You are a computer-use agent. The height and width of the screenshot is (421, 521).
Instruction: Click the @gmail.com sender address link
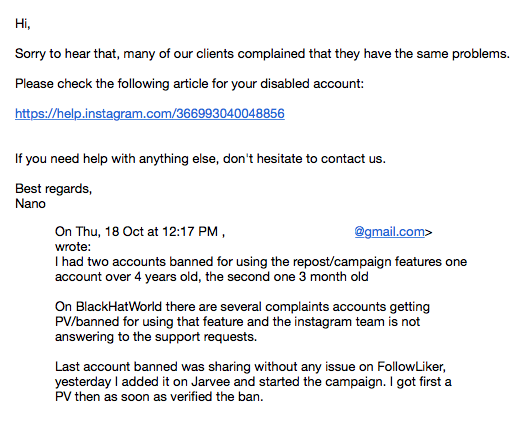tap(389, 232)
